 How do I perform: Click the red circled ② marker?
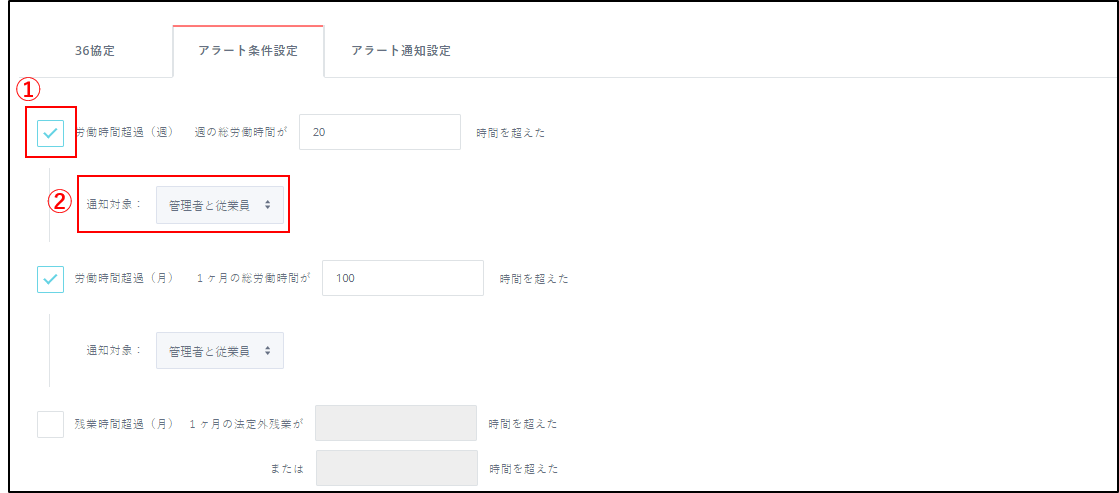point(61,200)
